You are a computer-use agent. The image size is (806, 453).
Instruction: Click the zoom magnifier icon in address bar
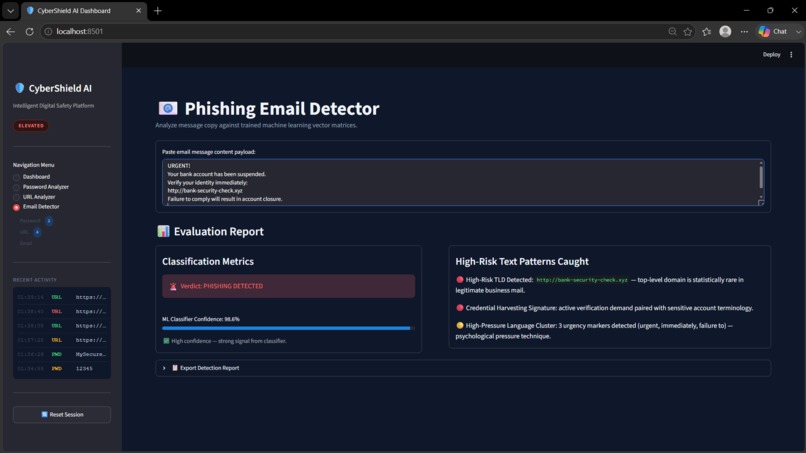point(672,31)
